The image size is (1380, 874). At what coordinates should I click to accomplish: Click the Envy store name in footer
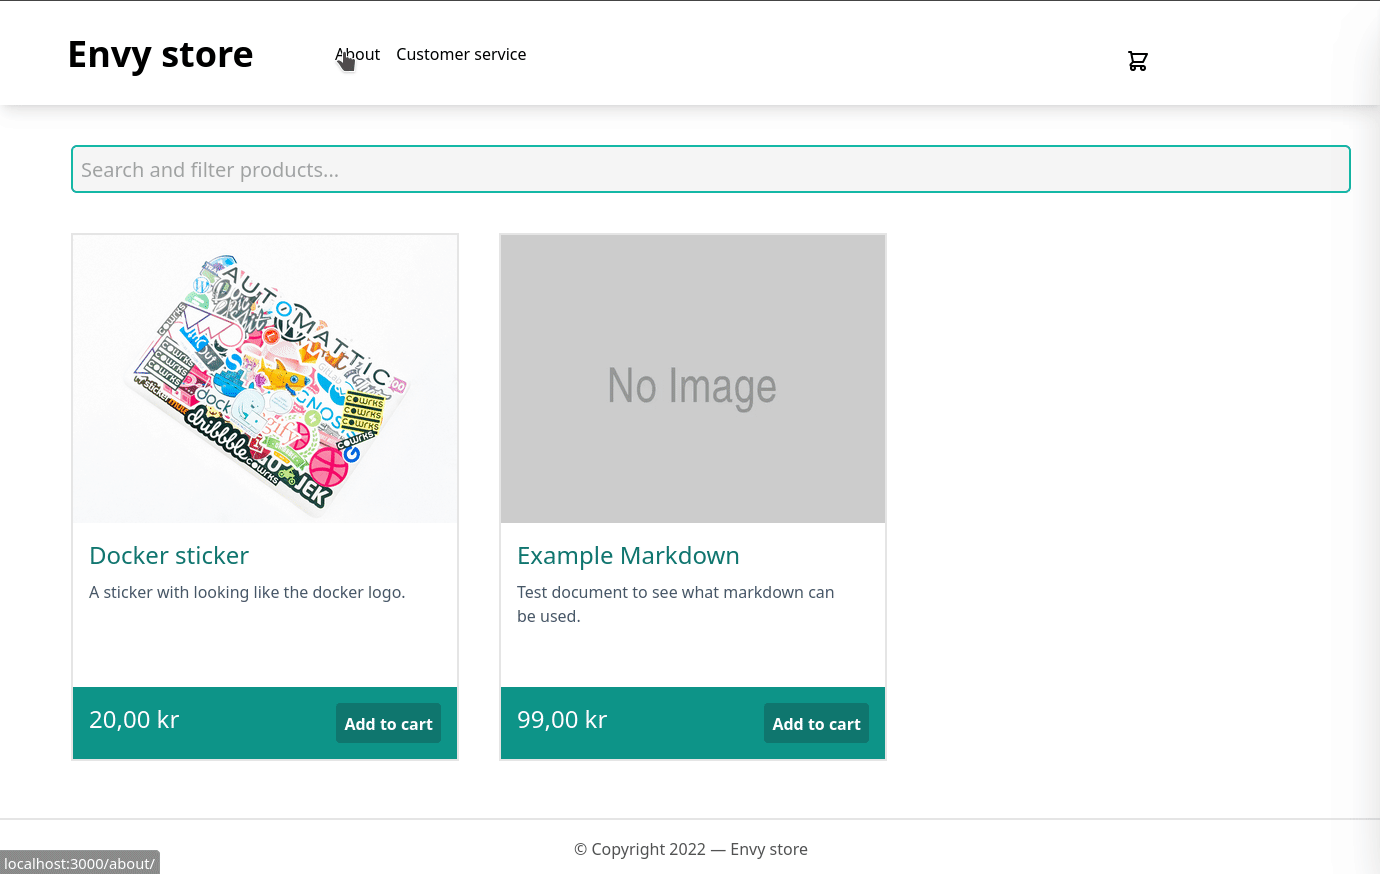tap(769, 849)
